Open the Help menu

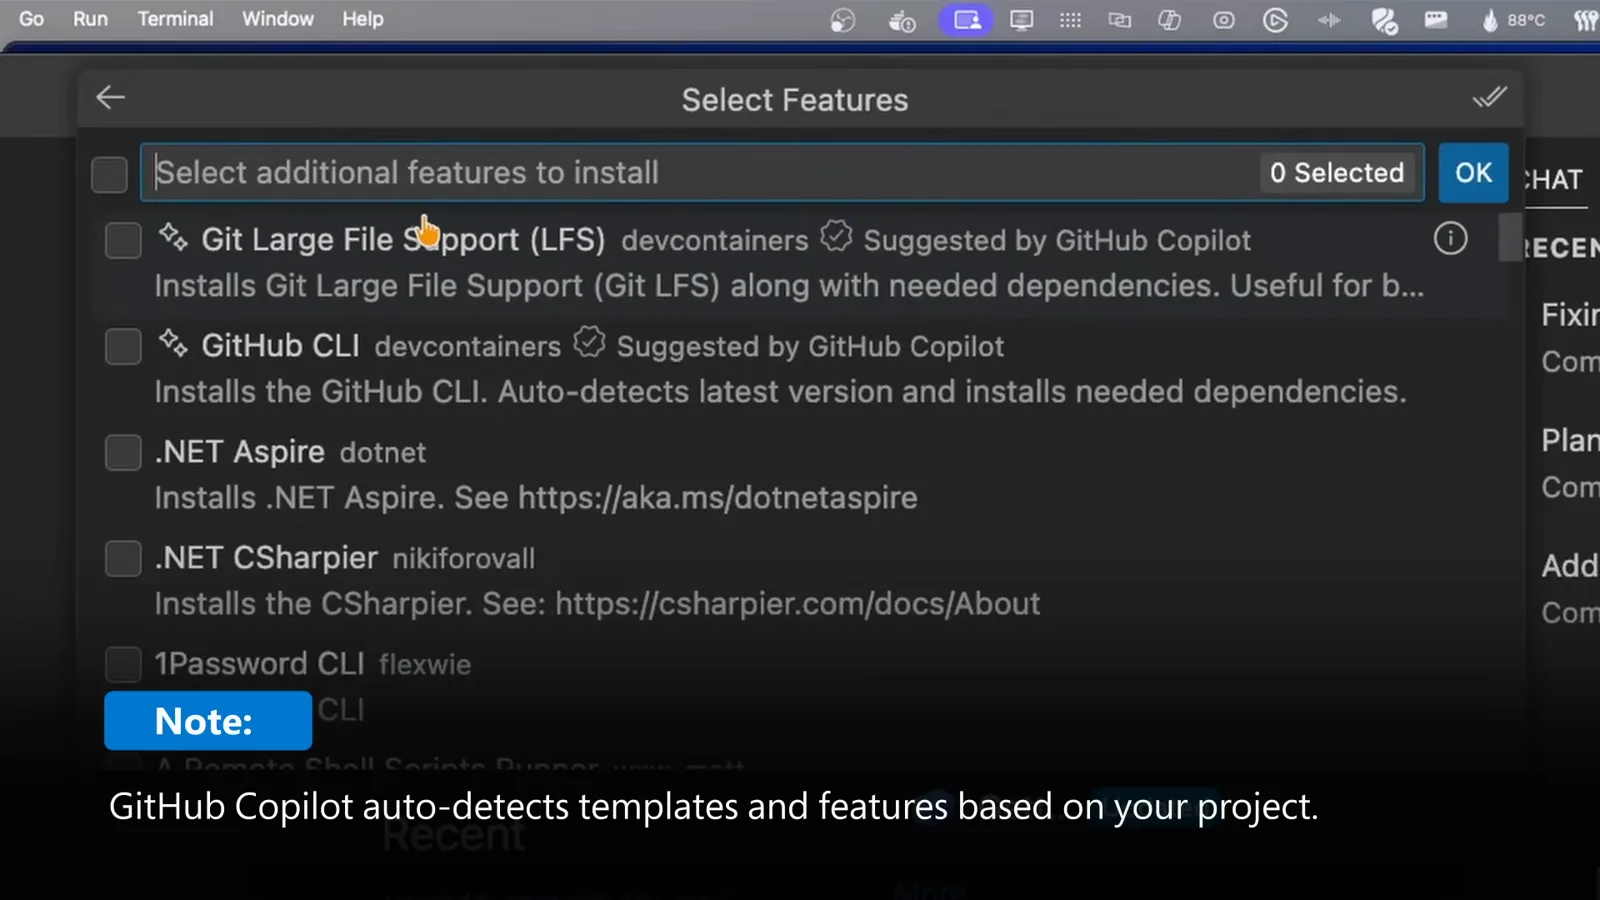pyautogui.click(x=362, y=19)
